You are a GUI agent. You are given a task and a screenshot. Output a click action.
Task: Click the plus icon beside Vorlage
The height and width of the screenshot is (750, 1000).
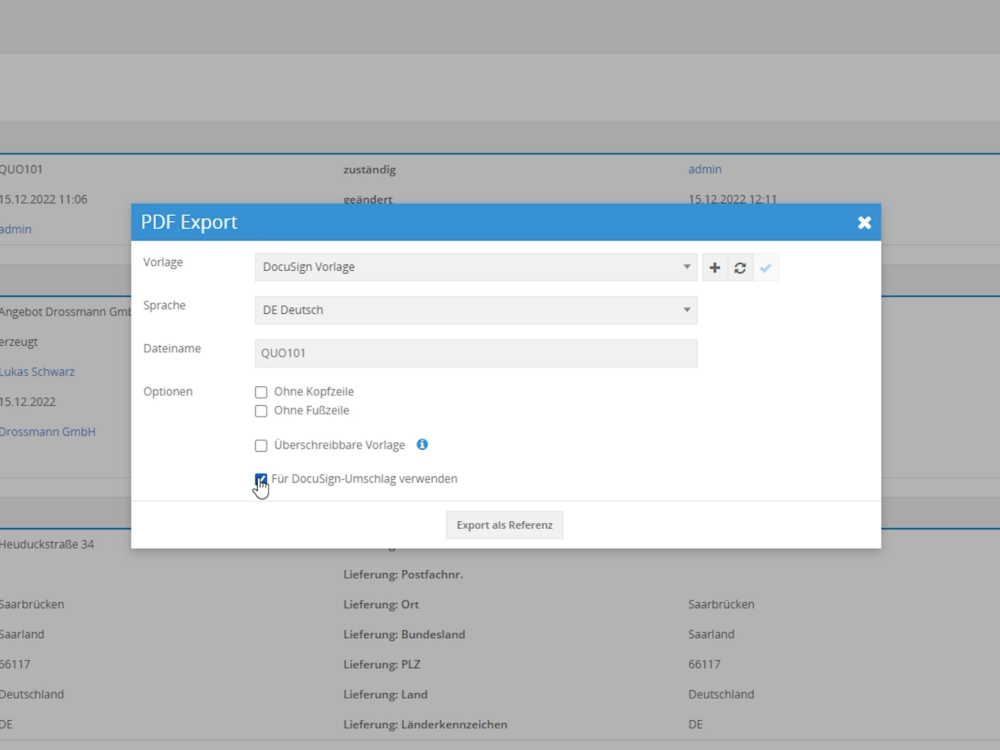[x=714, y=268]
